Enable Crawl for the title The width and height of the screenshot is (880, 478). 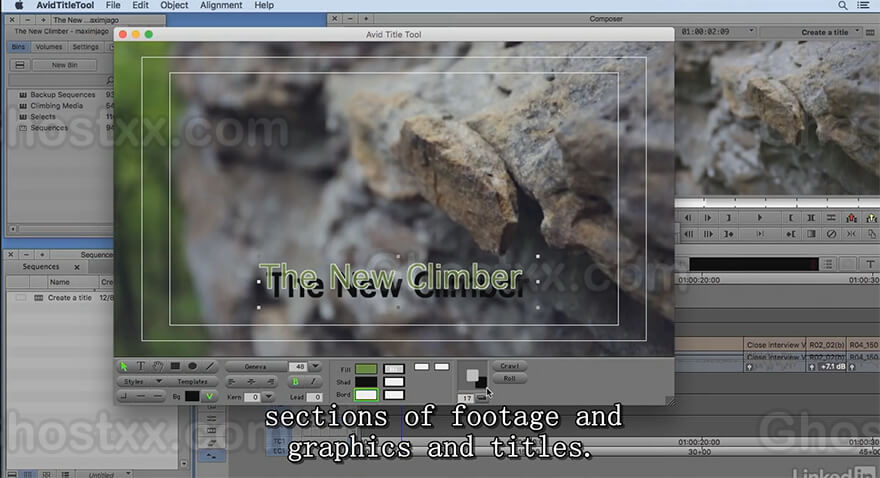click(510, 366)
